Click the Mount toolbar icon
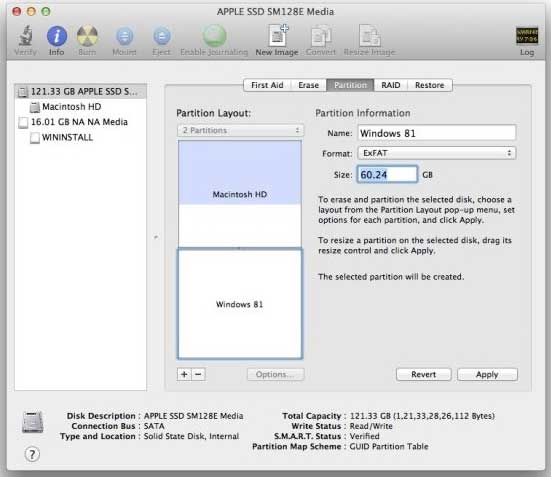 pos(124,36)
